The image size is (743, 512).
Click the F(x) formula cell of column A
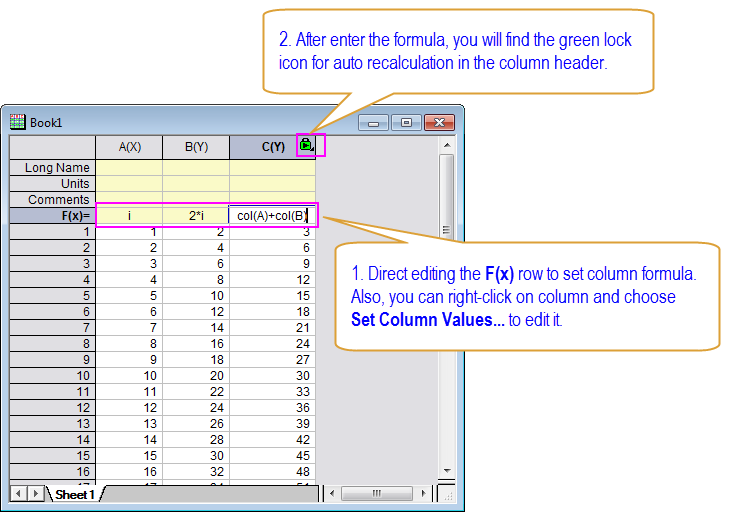pyautogui.click(x=129, y=215)
